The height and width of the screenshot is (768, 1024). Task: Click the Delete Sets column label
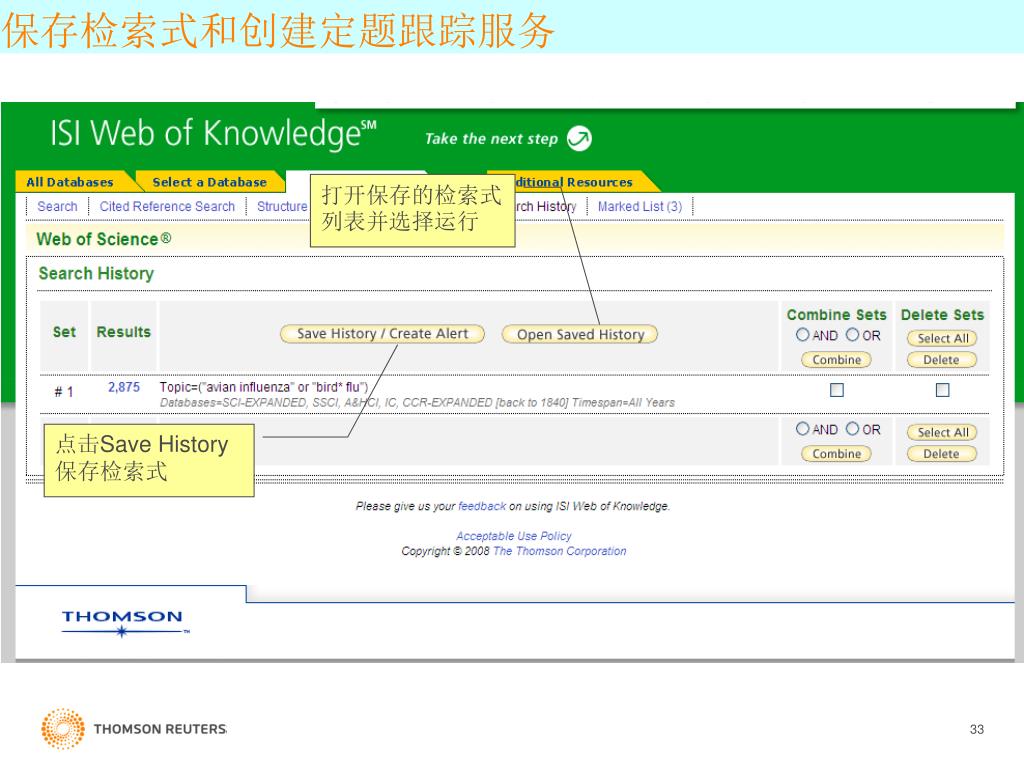point(942,315)
